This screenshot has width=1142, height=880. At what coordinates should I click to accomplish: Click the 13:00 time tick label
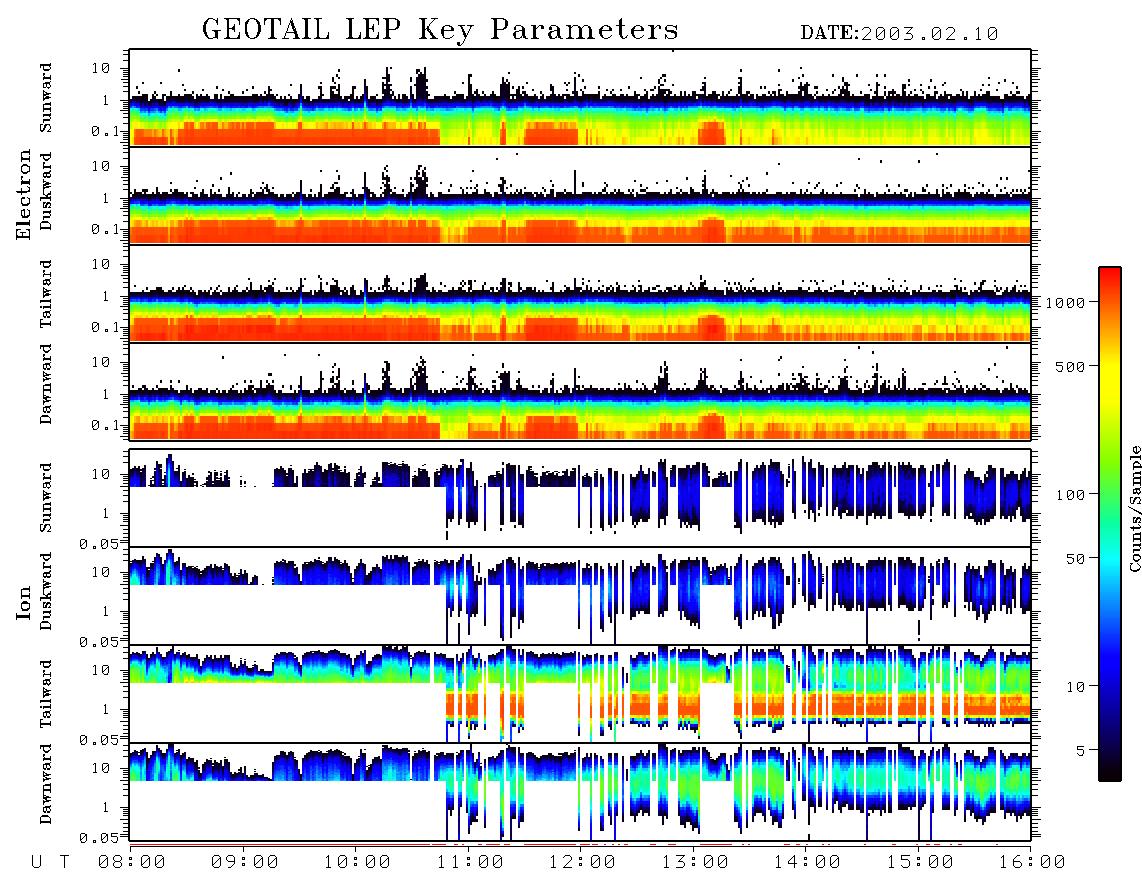pos(695,862)
